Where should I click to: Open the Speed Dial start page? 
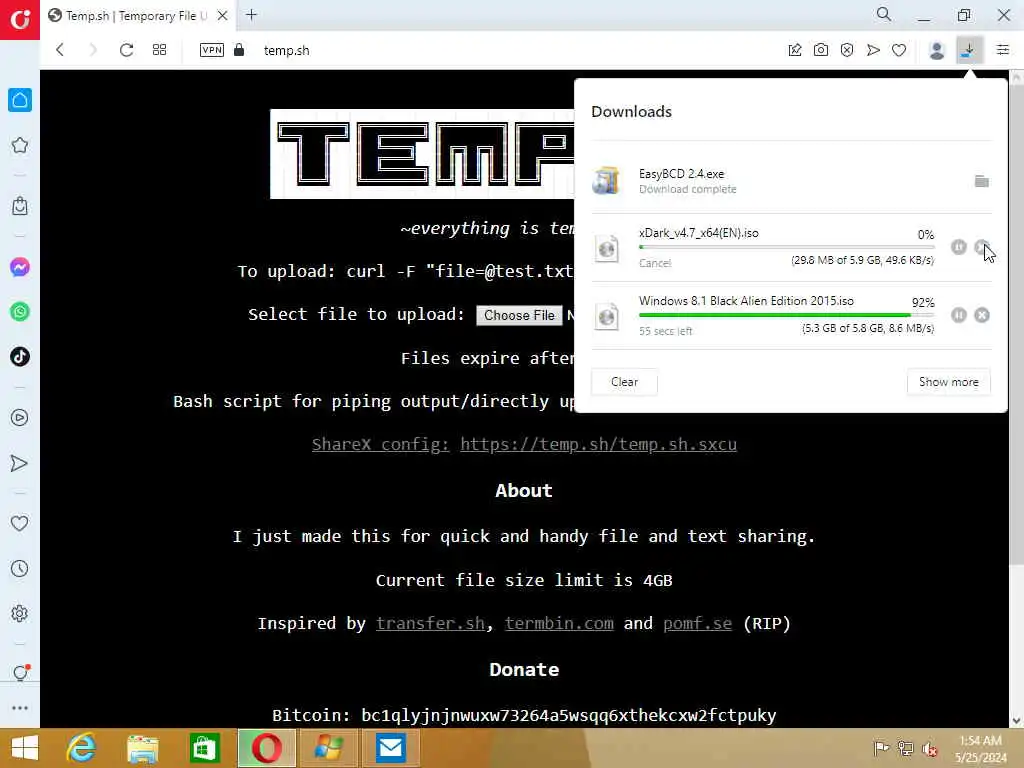[x=159, y=50]
